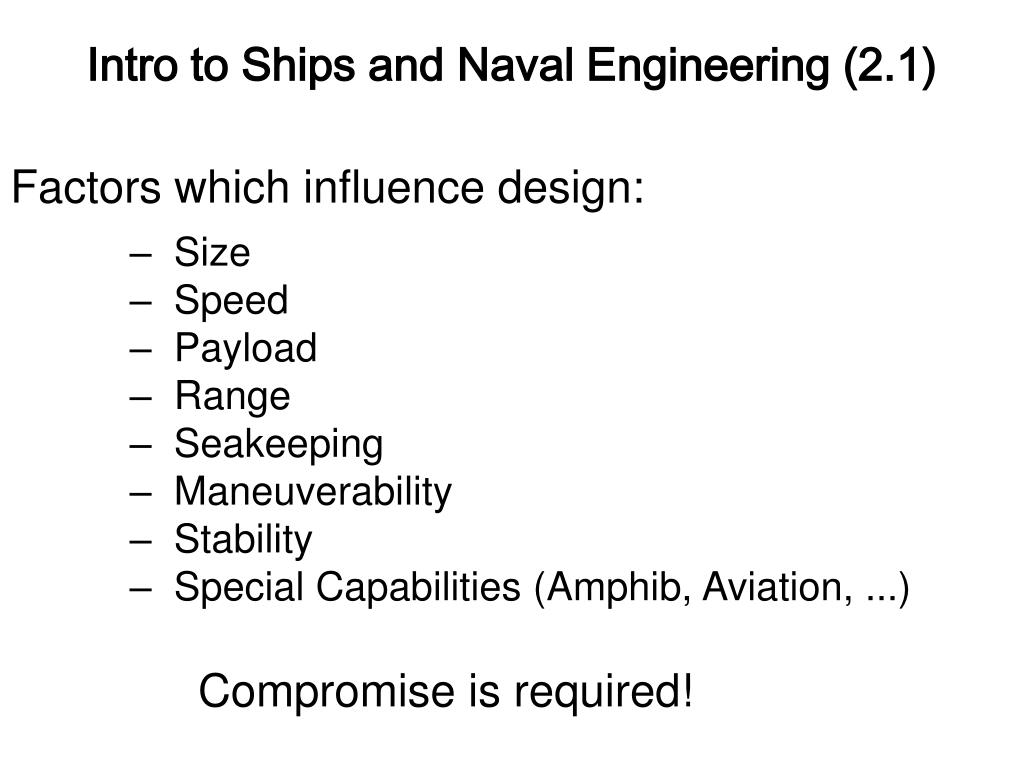The image size is (1024, 768).
Task: Click the dash before 'Stability'
Action: (x=140, y=542)
